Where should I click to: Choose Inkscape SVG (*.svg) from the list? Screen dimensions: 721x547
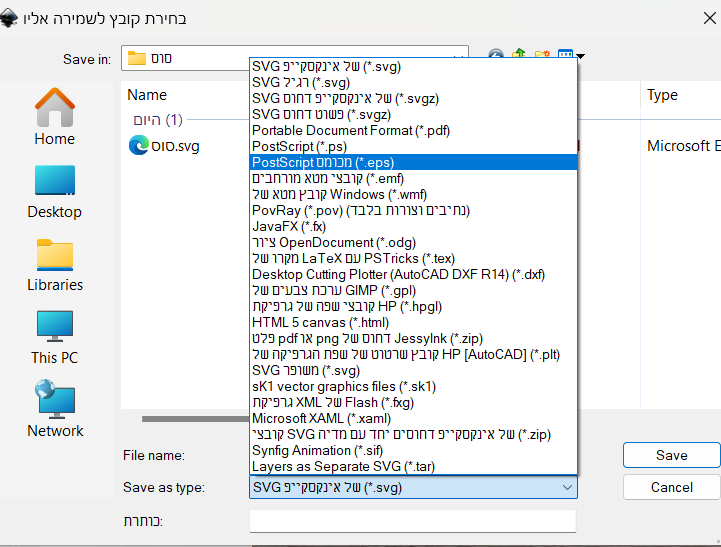coord(413,67)
